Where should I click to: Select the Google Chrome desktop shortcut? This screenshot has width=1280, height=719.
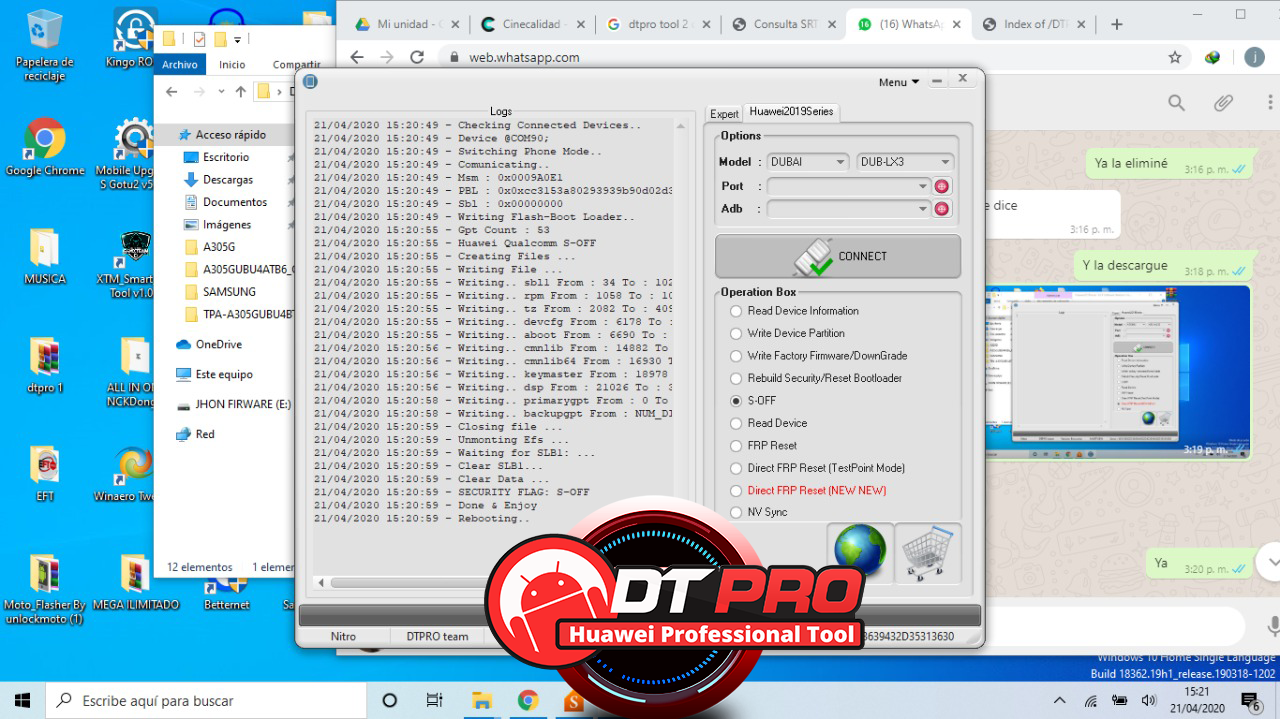(45, 147)
